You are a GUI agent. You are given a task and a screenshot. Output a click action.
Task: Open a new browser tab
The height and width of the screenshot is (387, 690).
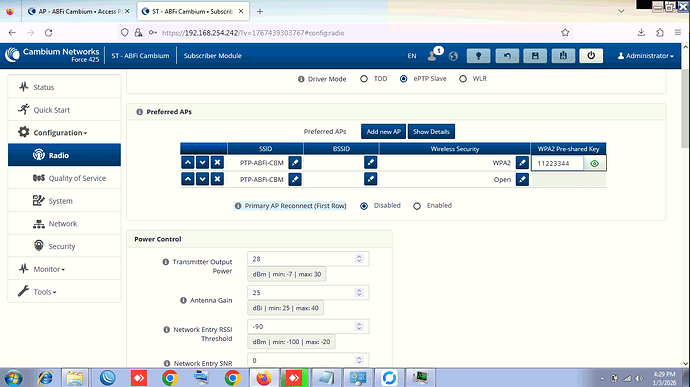pyautogui.click(x=260, y=11)
